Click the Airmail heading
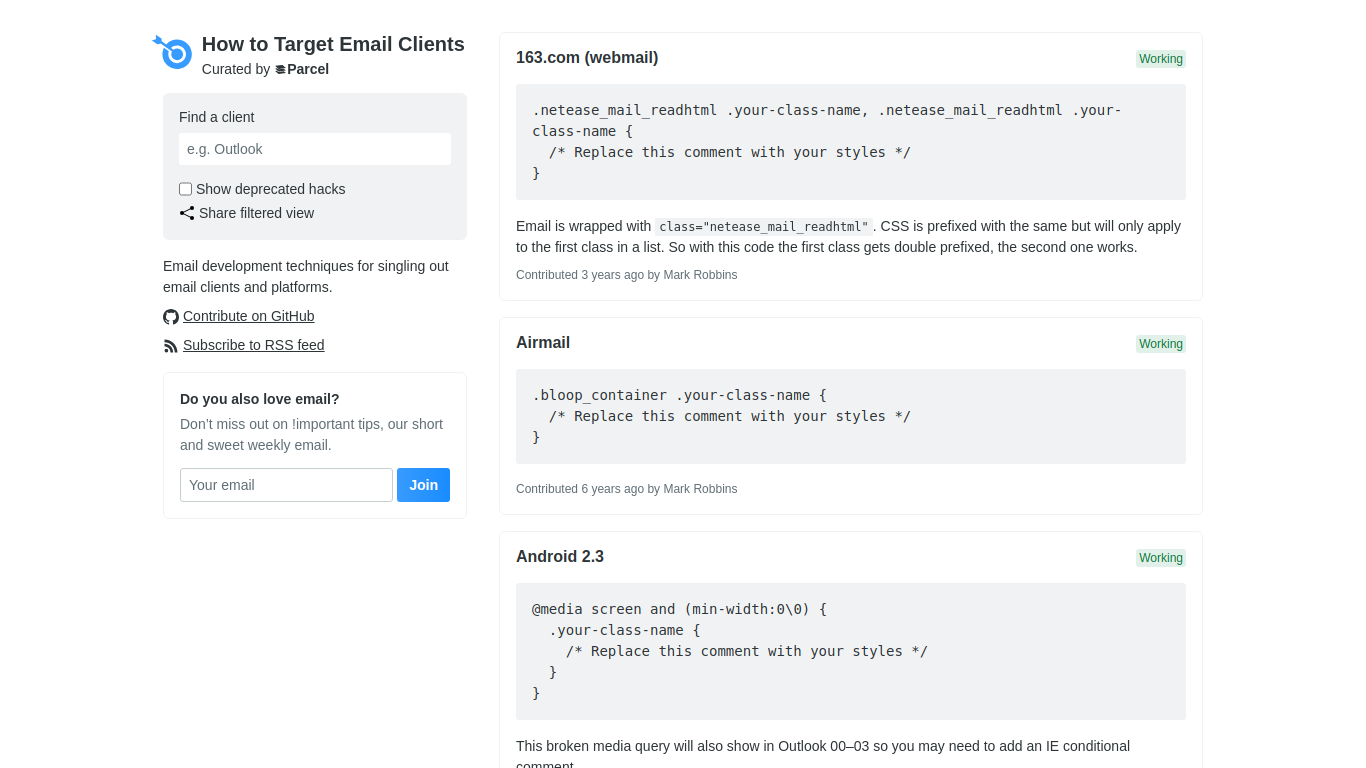The height and width of the screenshot is (768, 1366). coord(543,343)
